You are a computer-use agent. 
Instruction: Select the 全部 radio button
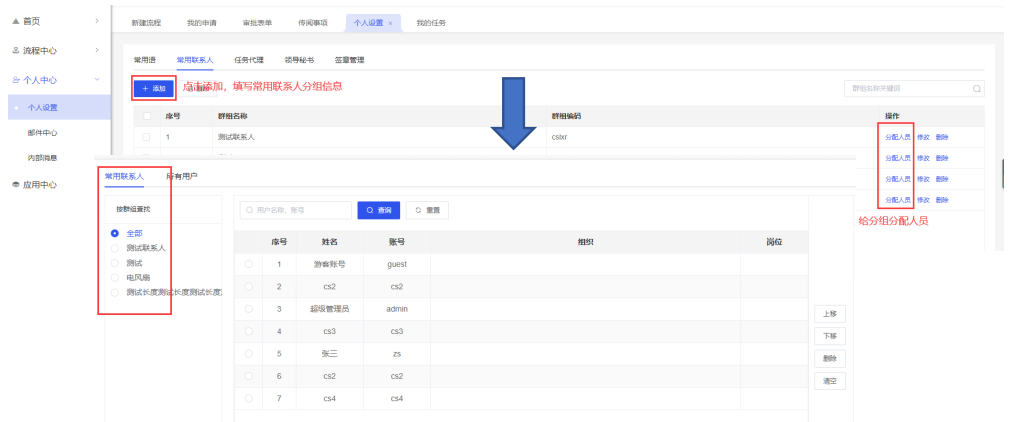pos(115,233)
